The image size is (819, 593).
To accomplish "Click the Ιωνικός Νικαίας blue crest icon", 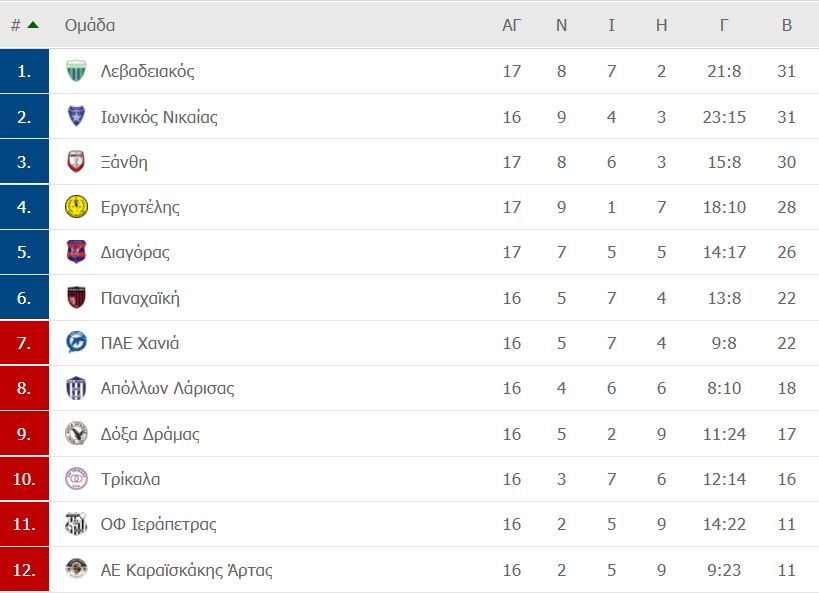I will 76,117.
